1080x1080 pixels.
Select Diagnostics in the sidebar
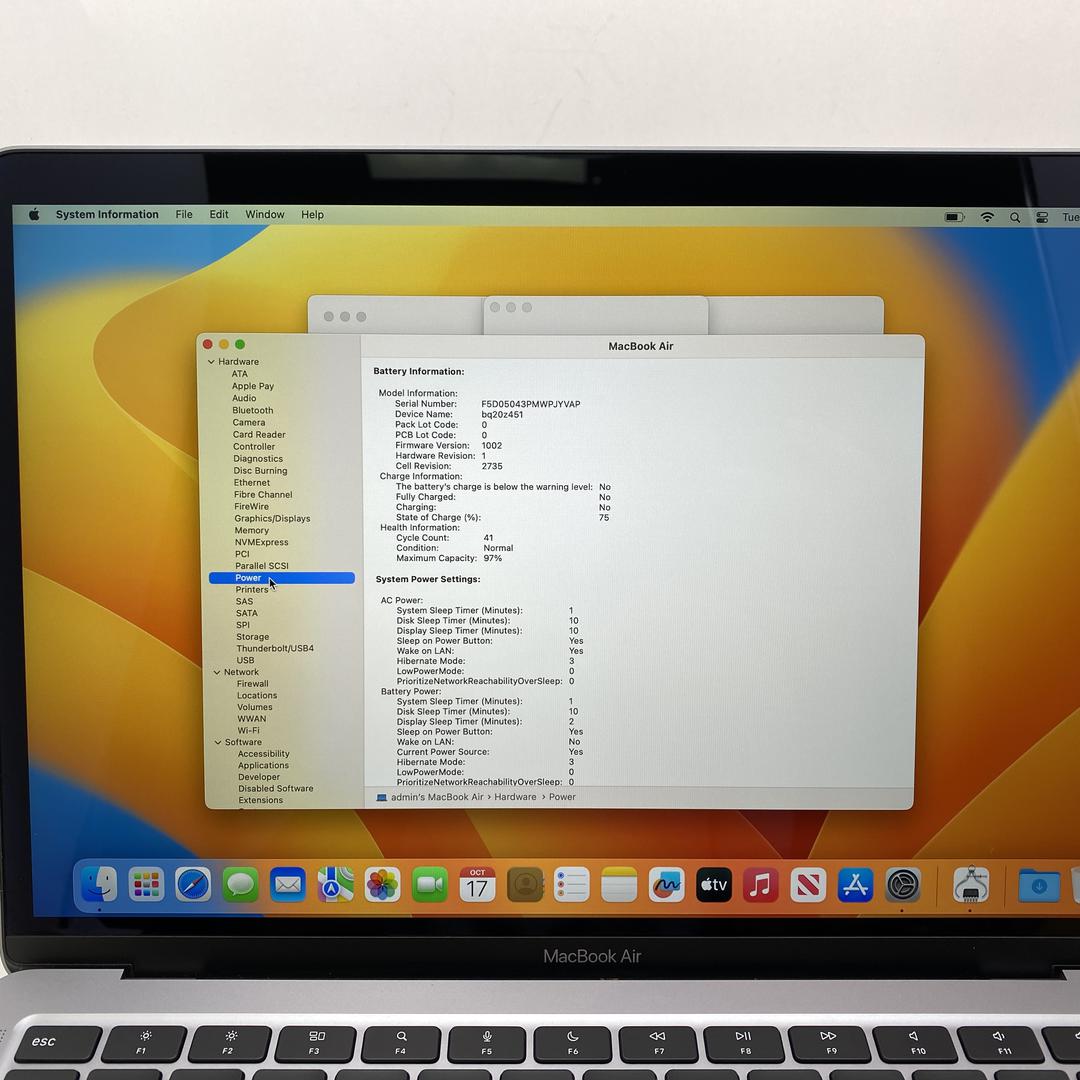[258, 459]
